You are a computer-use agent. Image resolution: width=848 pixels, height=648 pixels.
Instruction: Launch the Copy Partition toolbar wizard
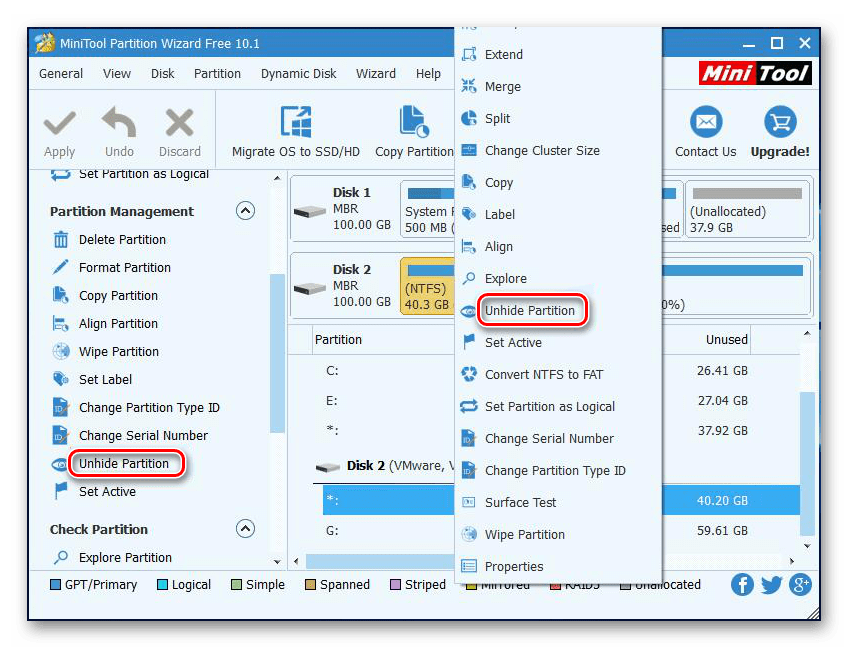[x=414, y=123]
